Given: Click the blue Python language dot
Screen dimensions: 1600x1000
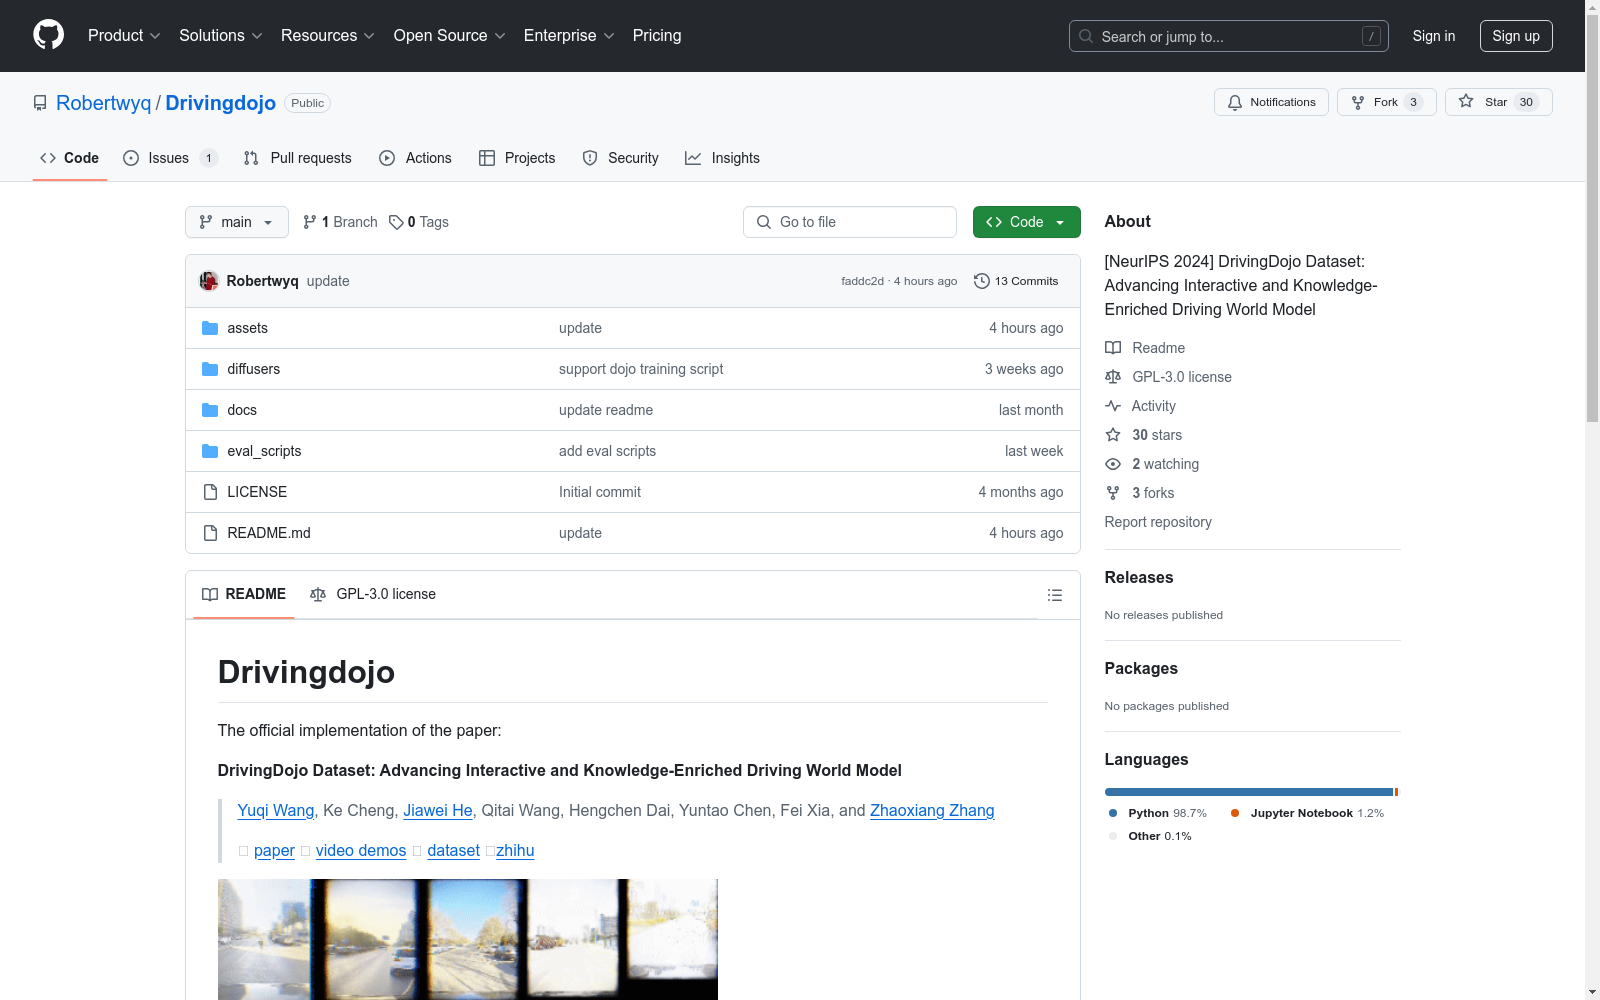Looking at the screenshot, I should click(1113, 813).
